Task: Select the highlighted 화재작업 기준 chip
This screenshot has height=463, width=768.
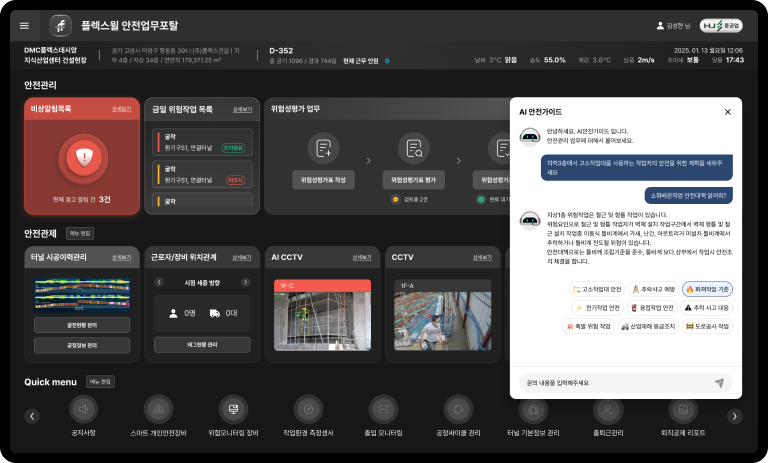Action: pyautogui.click(x=707, y=290)
